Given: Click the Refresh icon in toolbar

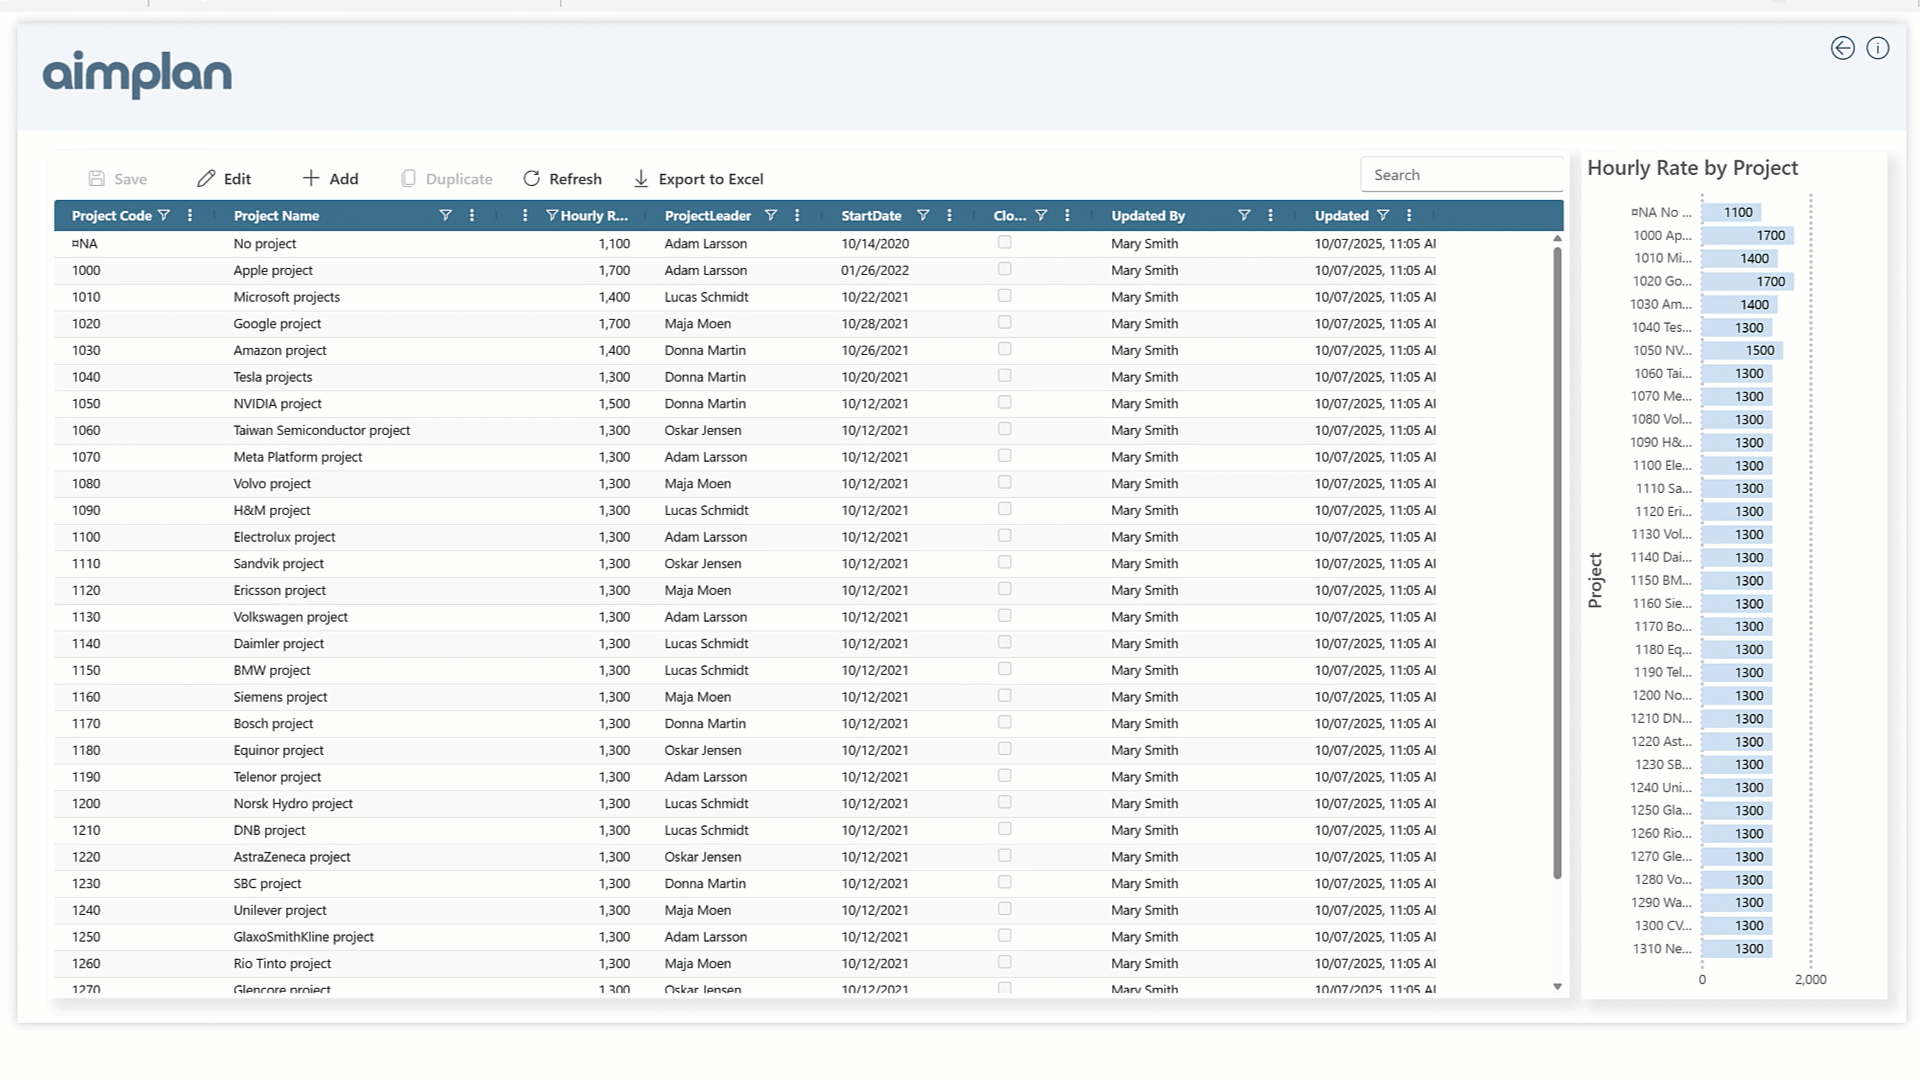Looking at the screenshot, I should [x=531, y=178].
